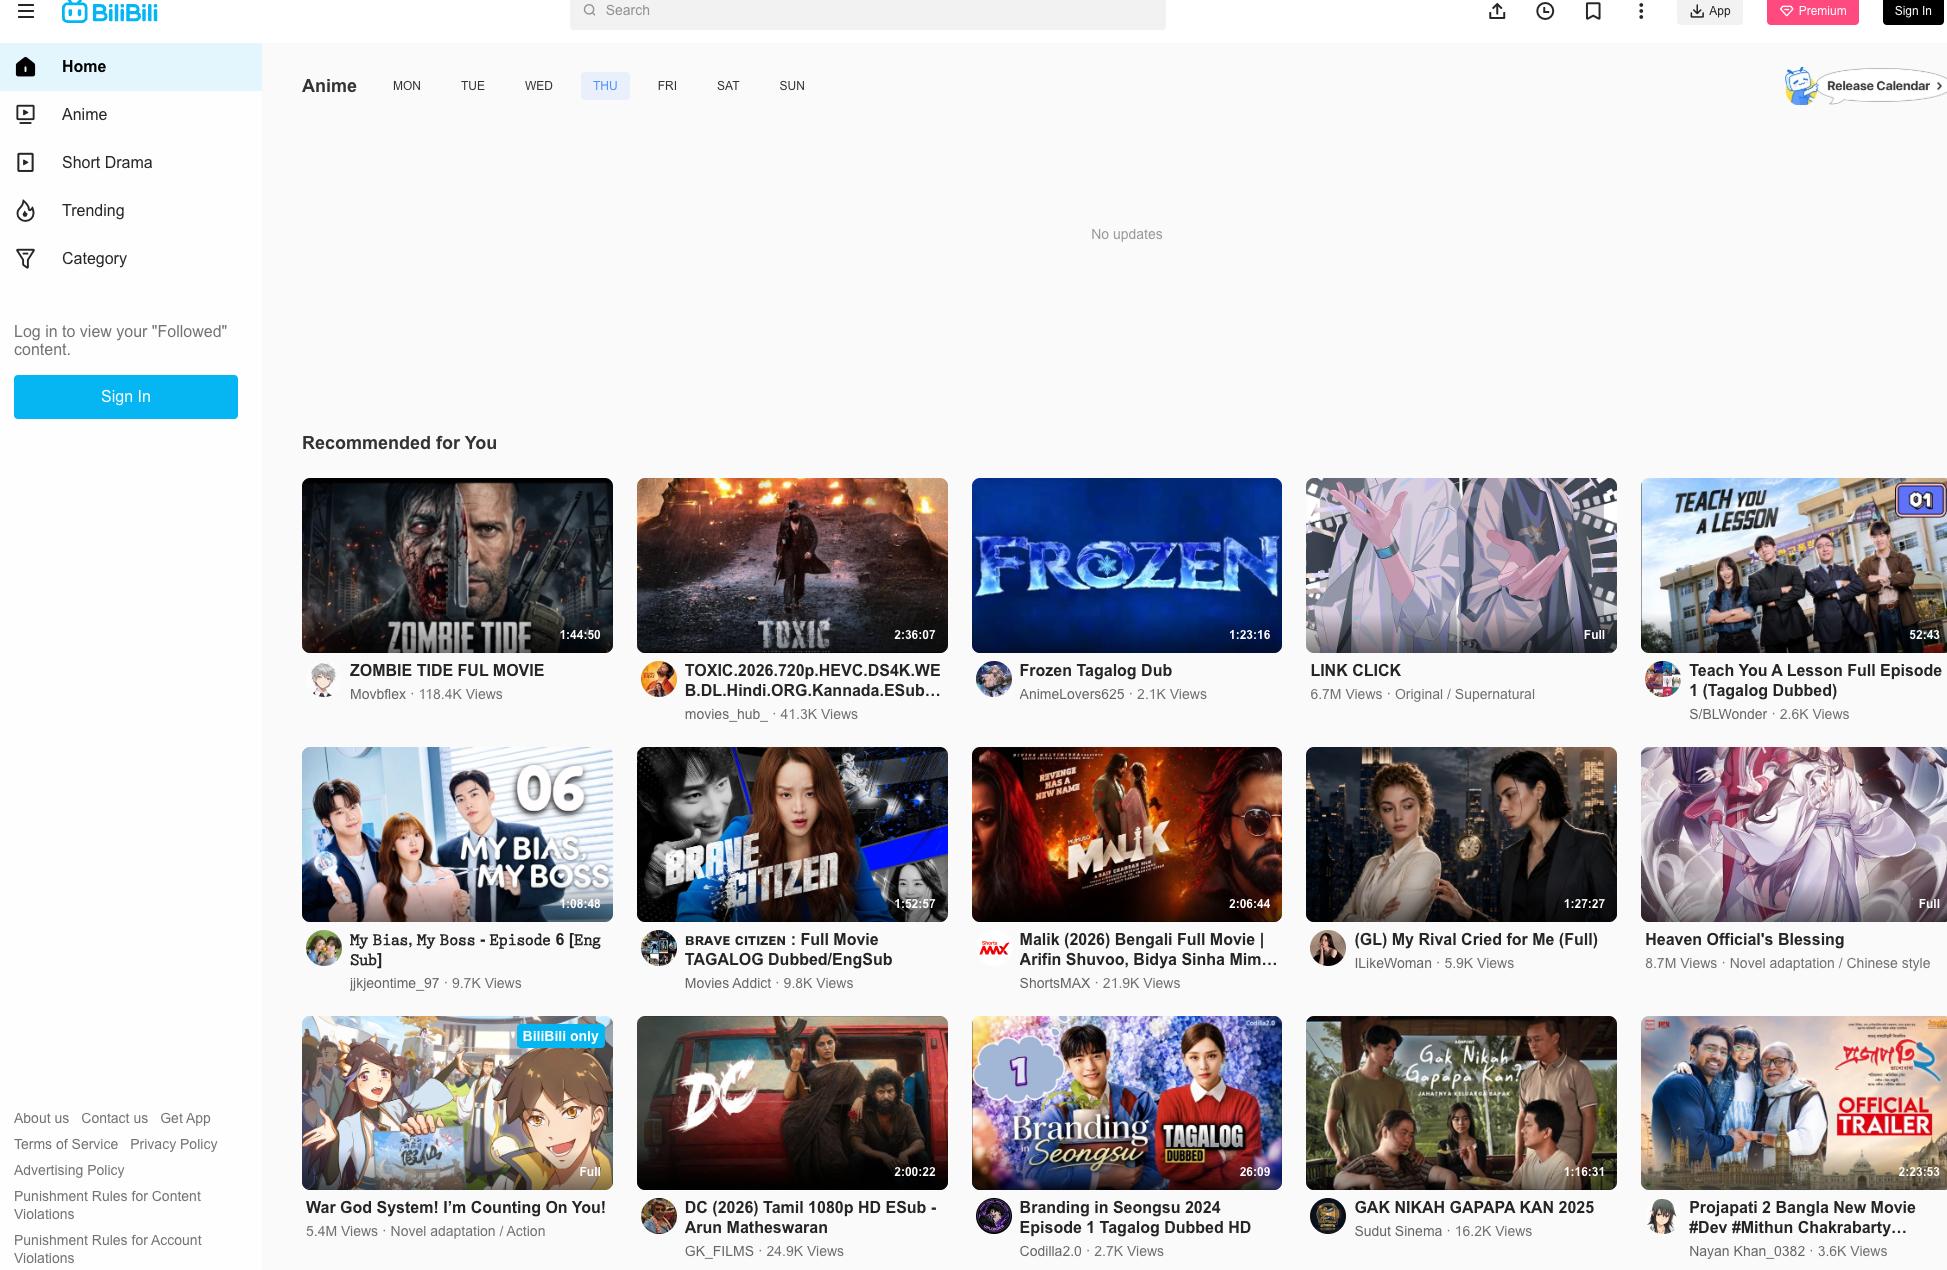Open the Terms of Service link

(x=66, y=1145)
